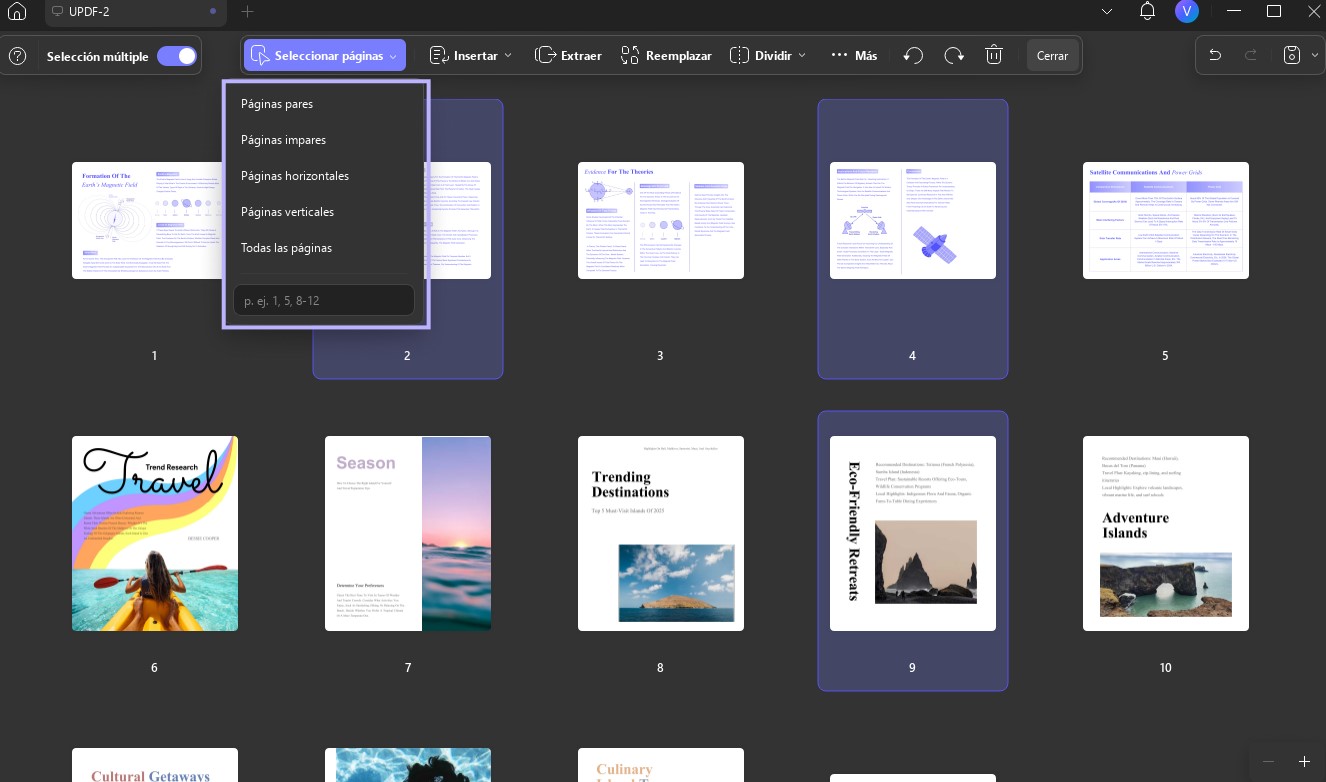The image size is (1326, 782).
Task: Open the help question mark icon
Action: click(17, 56)
